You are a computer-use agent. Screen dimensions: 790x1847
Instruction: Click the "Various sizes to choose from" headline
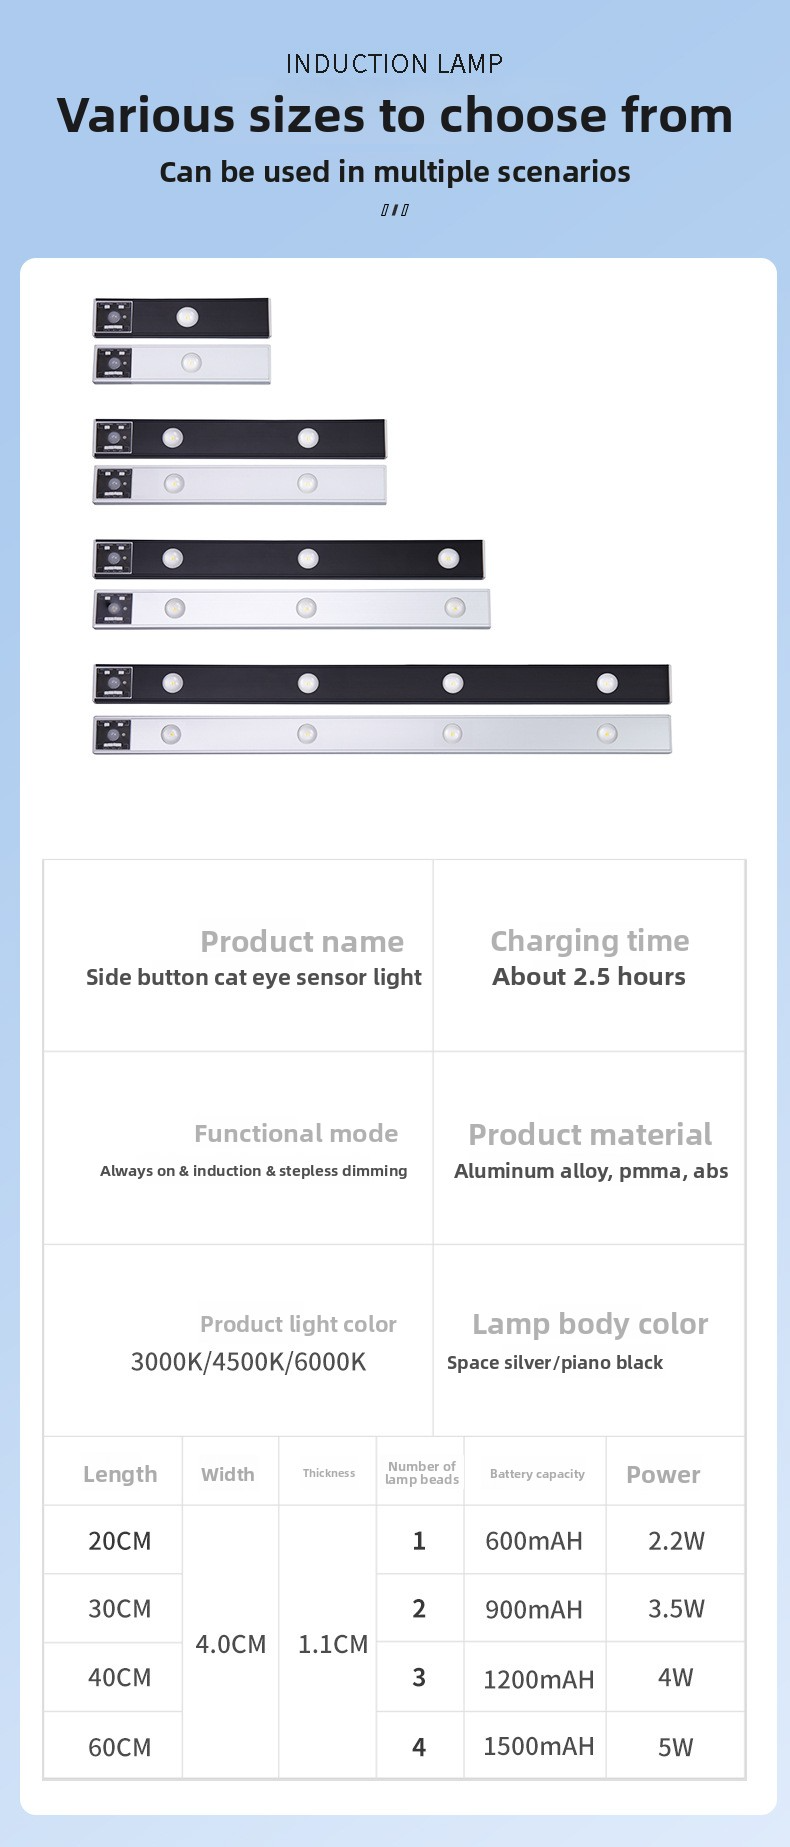tap(395, 116)
